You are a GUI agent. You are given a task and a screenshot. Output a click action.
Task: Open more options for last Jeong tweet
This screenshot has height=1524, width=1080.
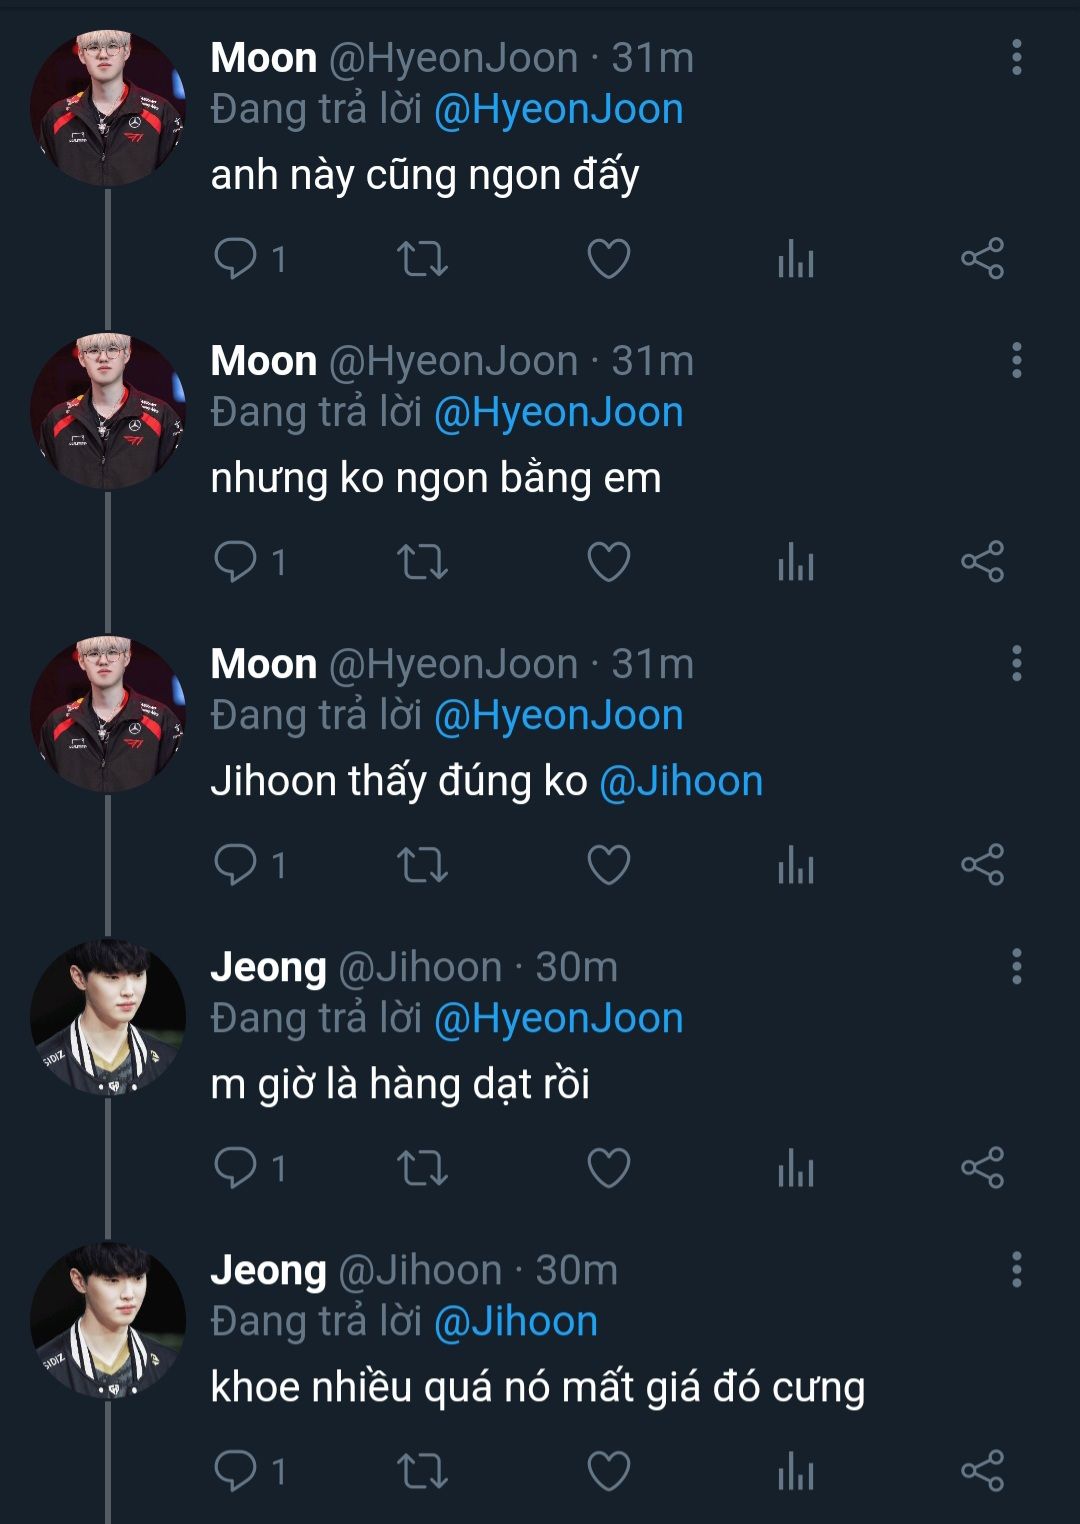(1016, 1270)
